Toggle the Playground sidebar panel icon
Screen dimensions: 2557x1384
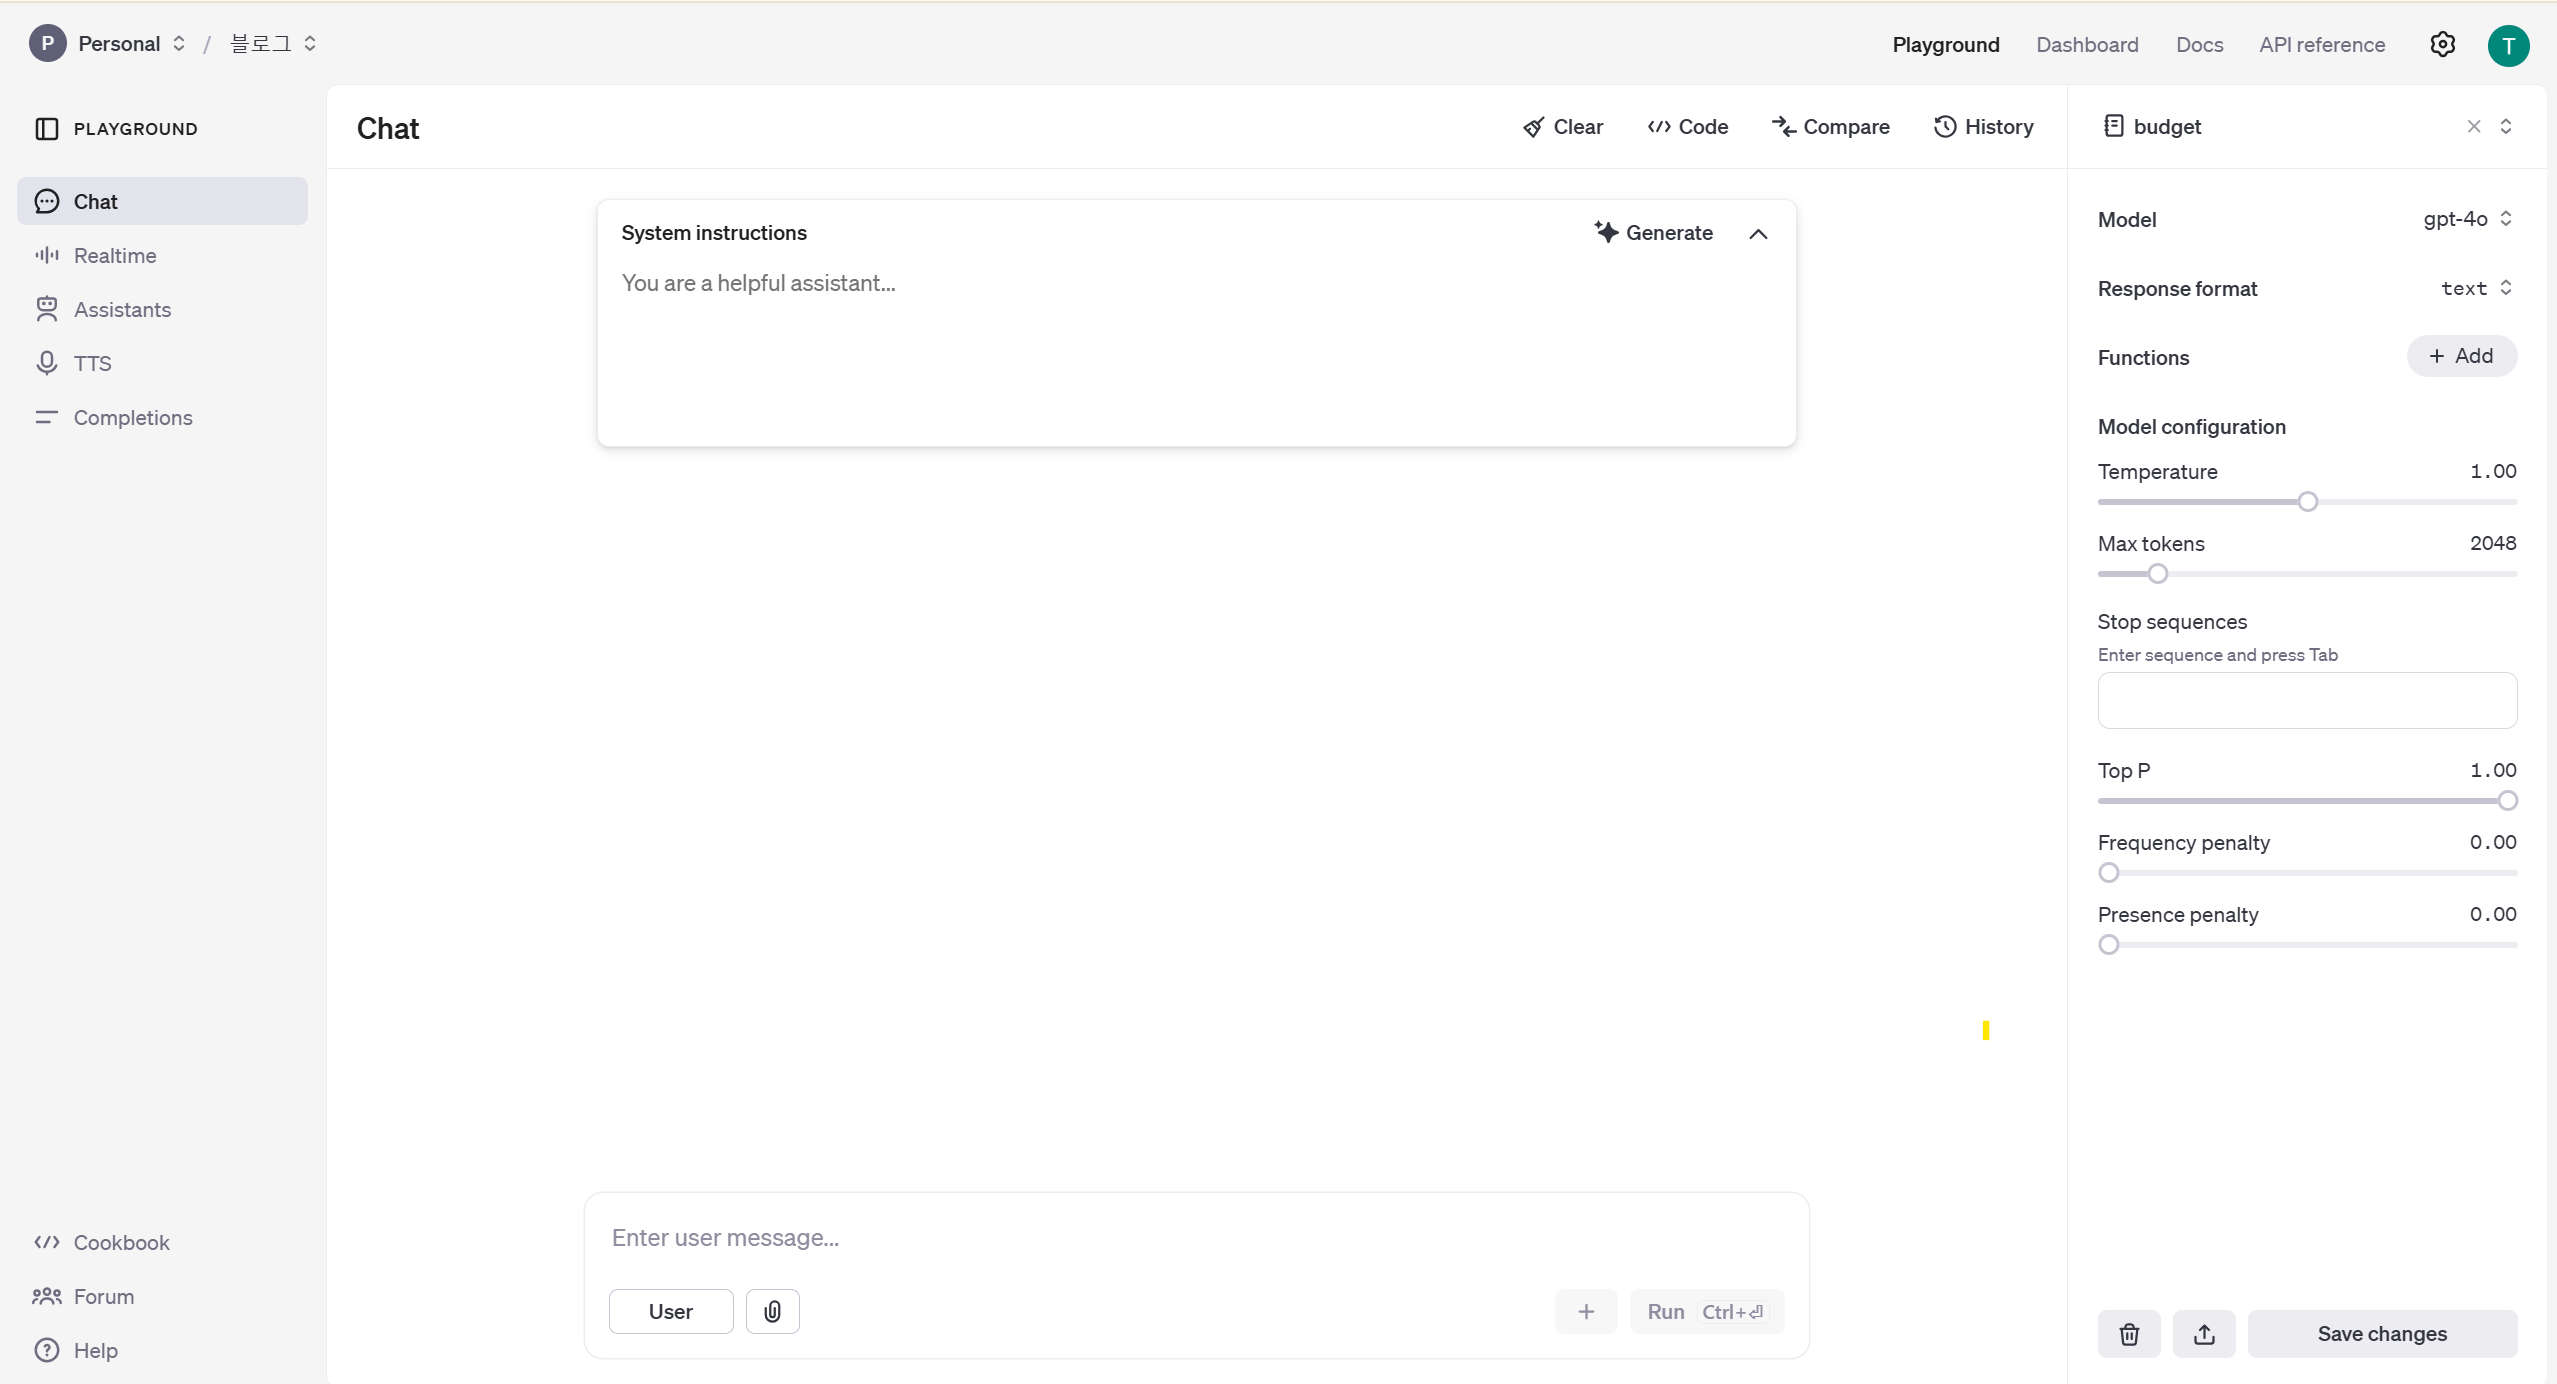(46, 128)
